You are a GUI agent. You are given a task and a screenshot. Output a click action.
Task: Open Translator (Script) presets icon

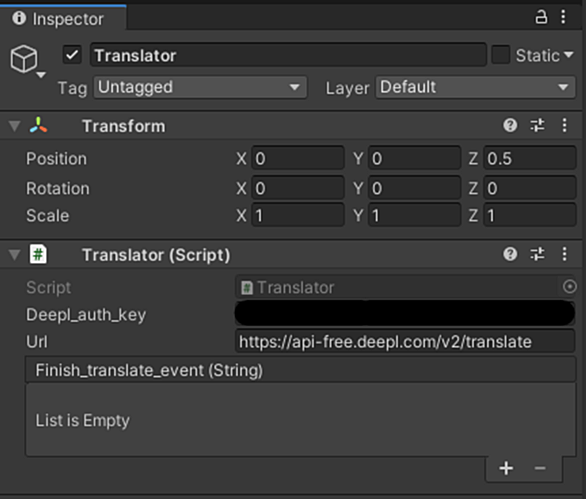[537, 254]
